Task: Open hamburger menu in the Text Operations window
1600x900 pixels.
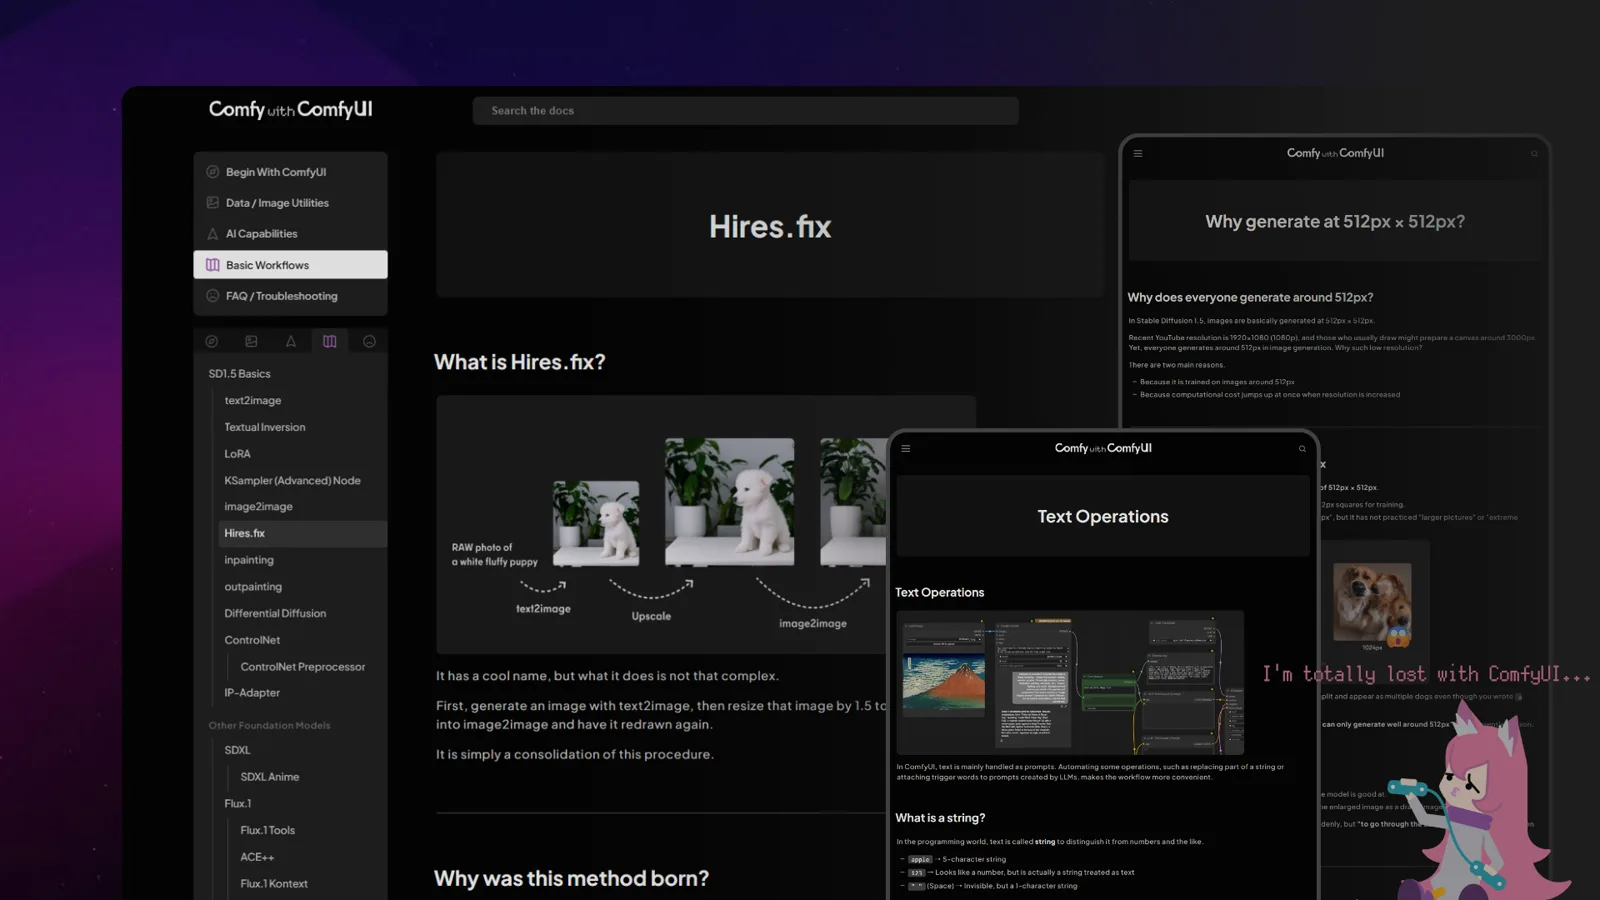Action: point(906,449)
